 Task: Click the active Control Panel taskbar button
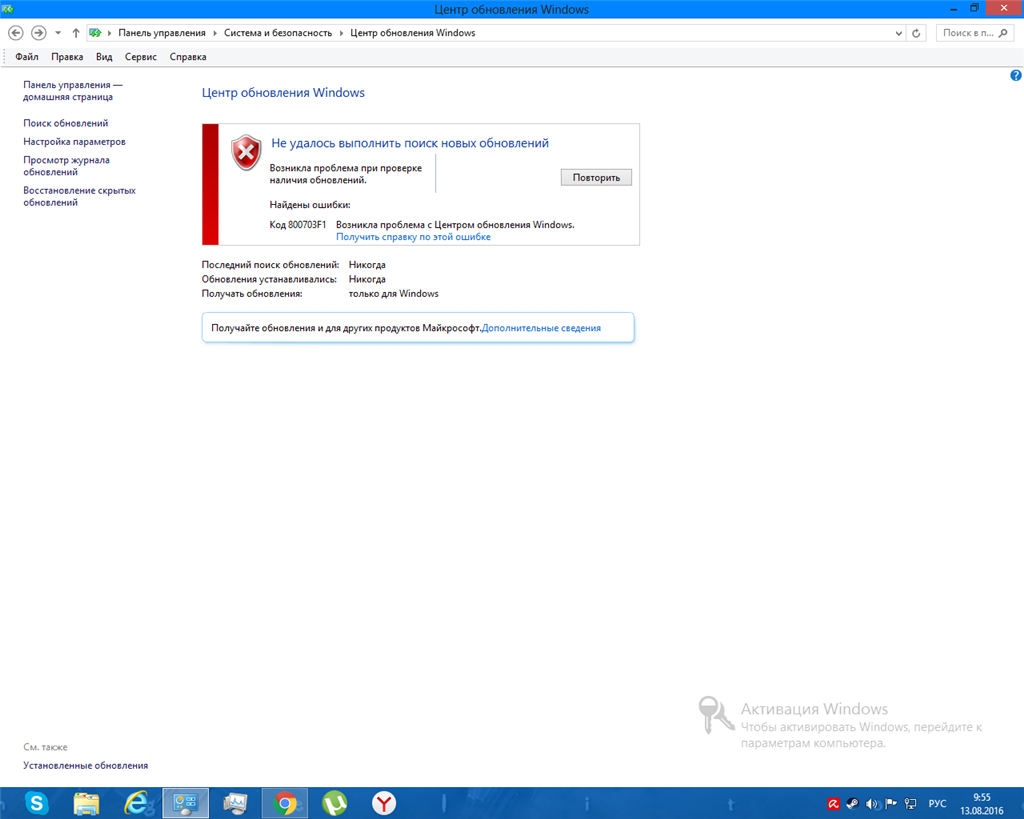[185, 803]
